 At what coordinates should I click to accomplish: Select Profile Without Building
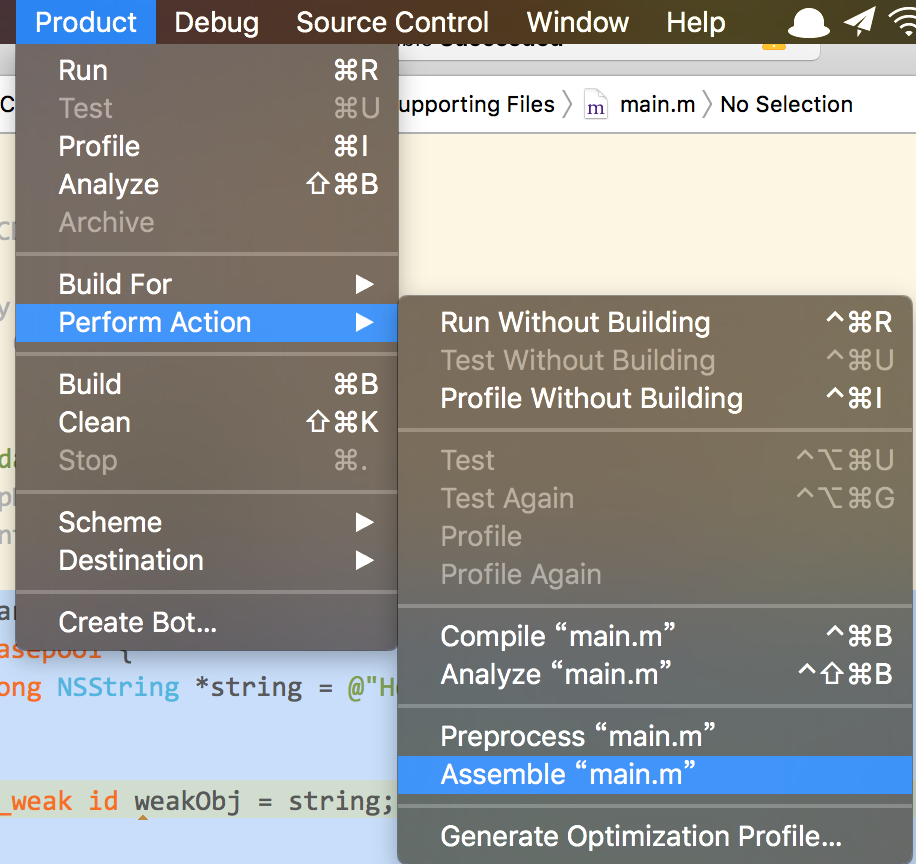655,398
